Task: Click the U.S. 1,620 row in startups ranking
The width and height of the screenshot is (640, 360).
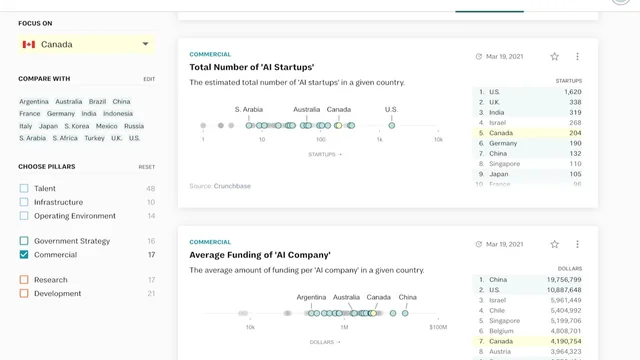Action: coord(528,92)
